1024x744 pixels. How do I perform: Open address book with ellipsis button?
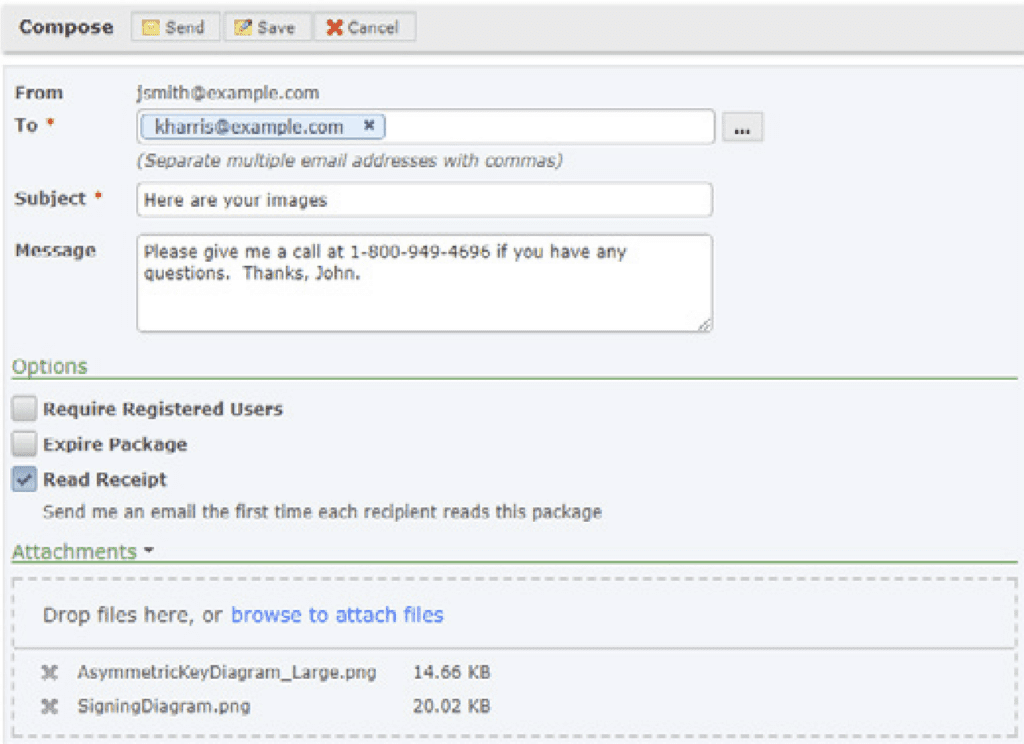tap(742, 127)
